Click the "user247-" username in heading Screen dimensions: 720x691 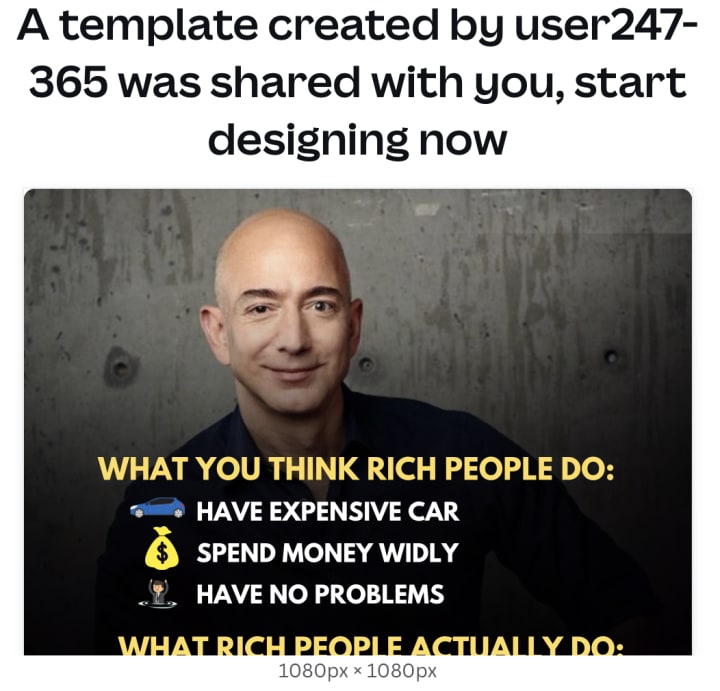coord(607,25)
